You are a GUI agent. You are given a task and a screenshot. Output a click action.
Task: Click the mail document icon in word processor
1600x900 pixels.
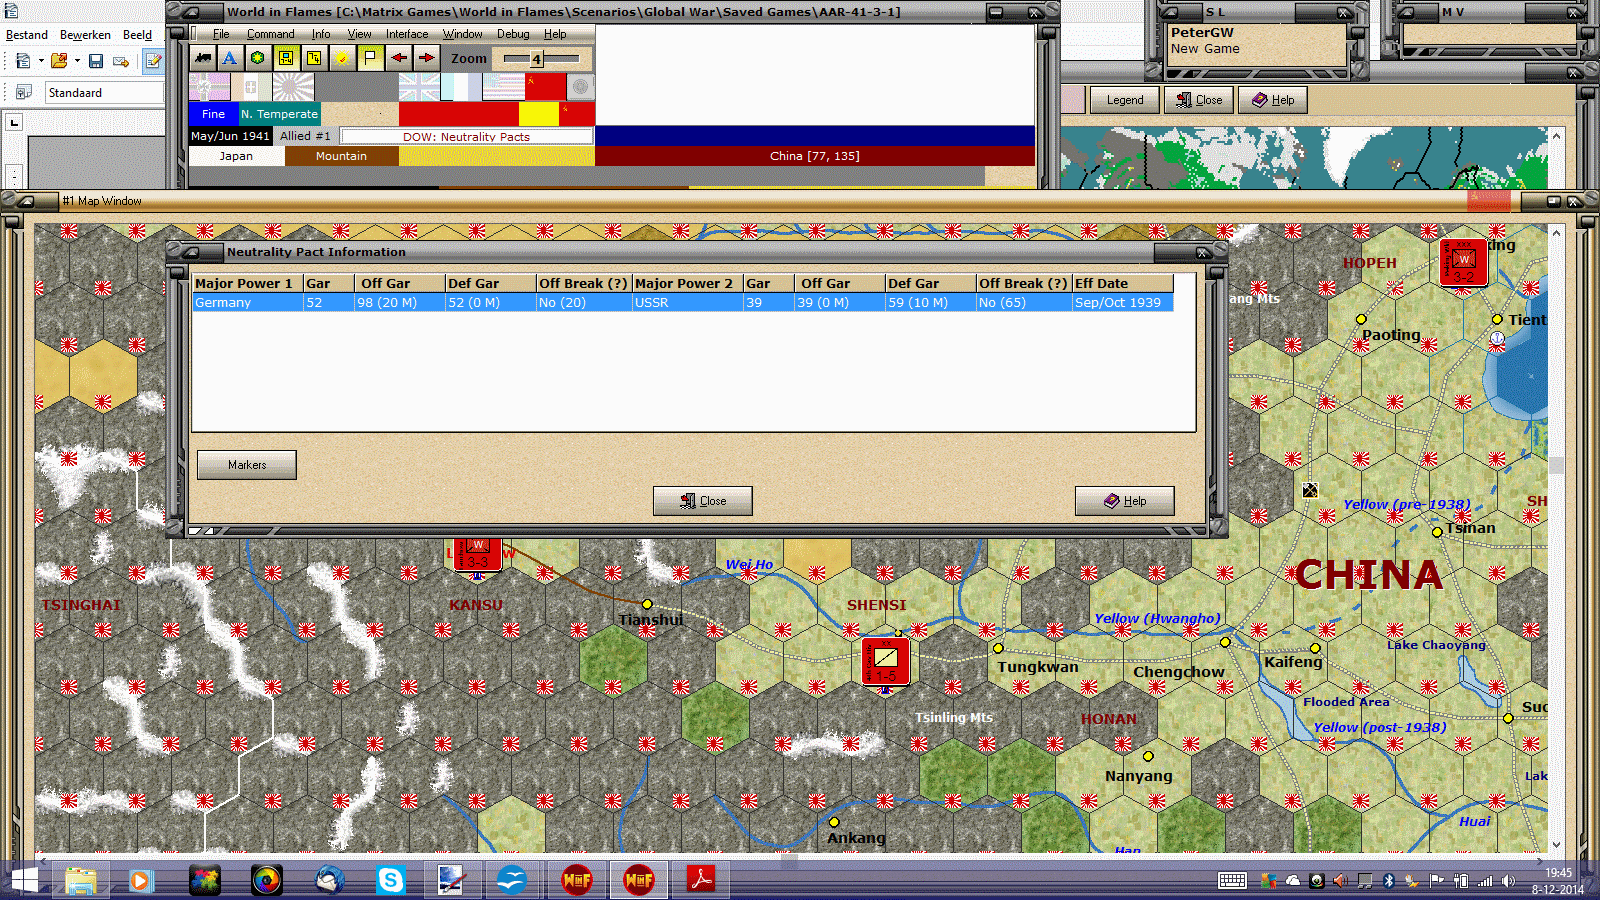tap(121, 61)
